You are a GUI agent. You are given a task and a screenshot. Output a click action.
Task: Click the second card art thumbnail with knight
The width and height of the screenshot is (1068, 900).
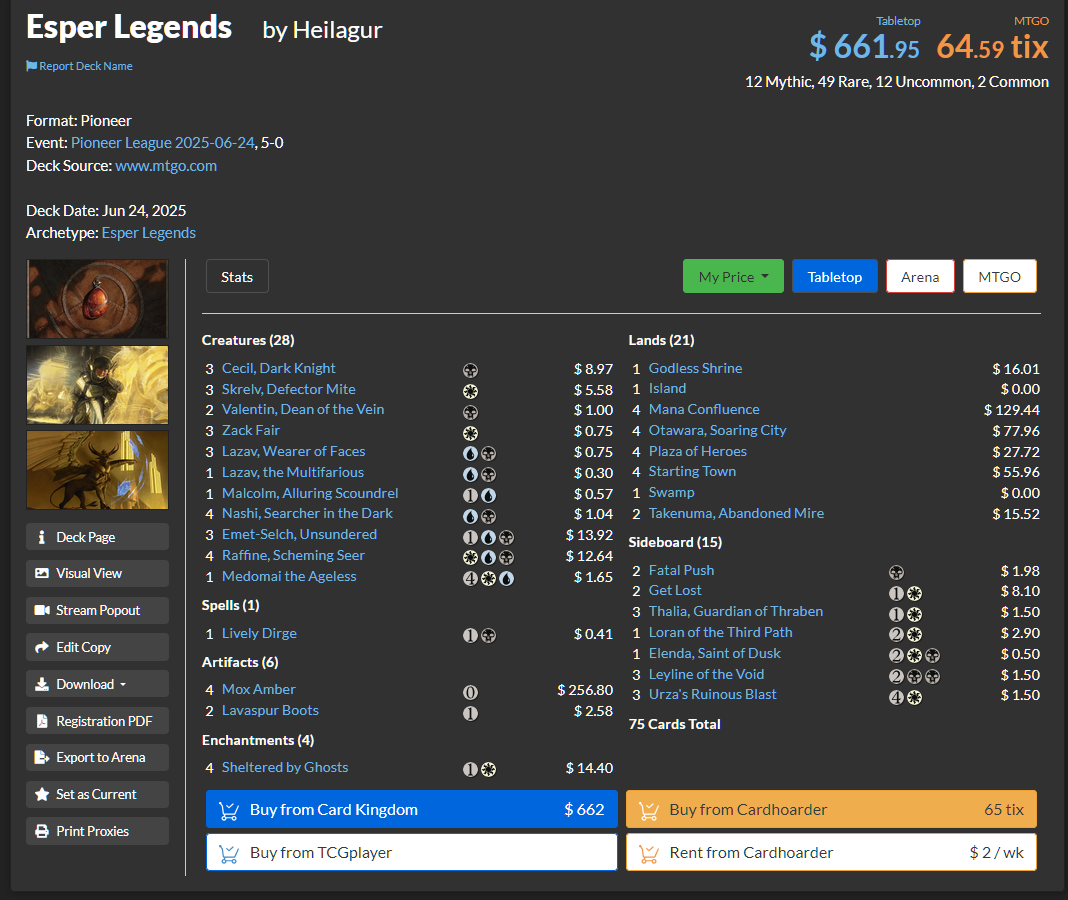pyautogui.click(x=97, y=385)
